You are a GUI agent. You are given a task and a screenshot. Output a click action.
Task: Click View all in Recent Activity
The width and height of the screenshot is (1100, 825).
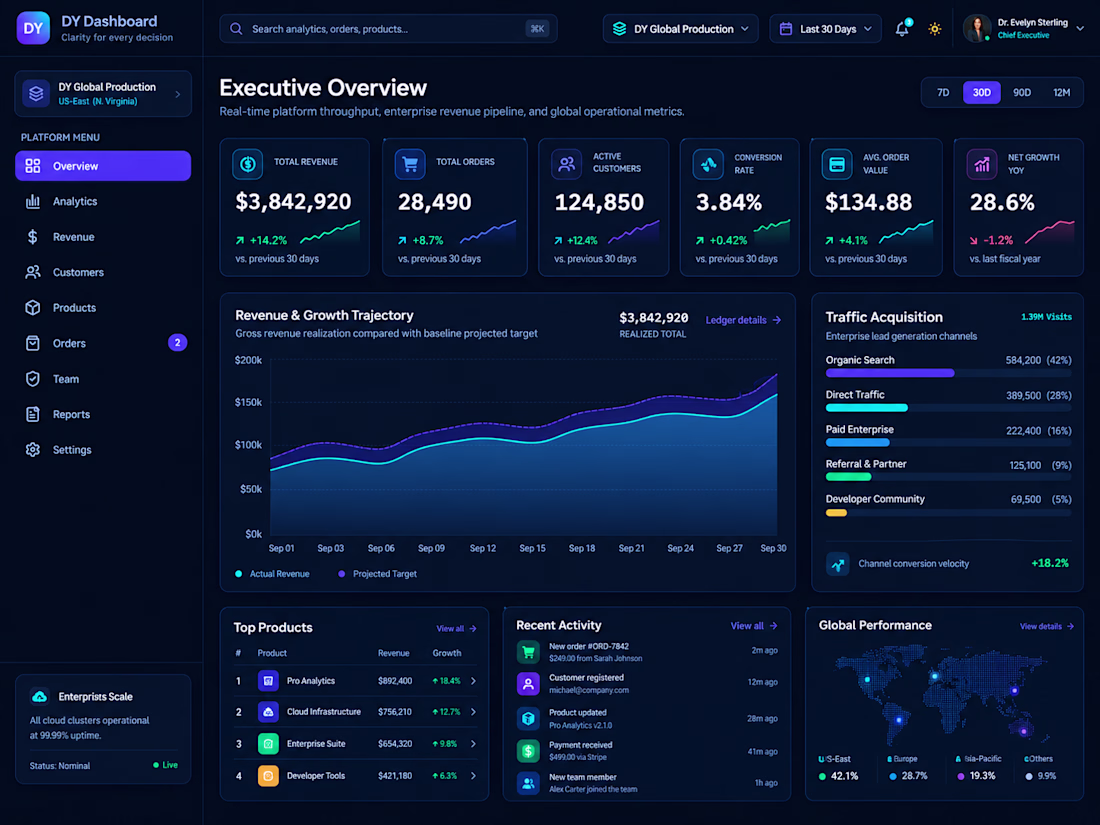pyautogui.click(x=753, y=626)
